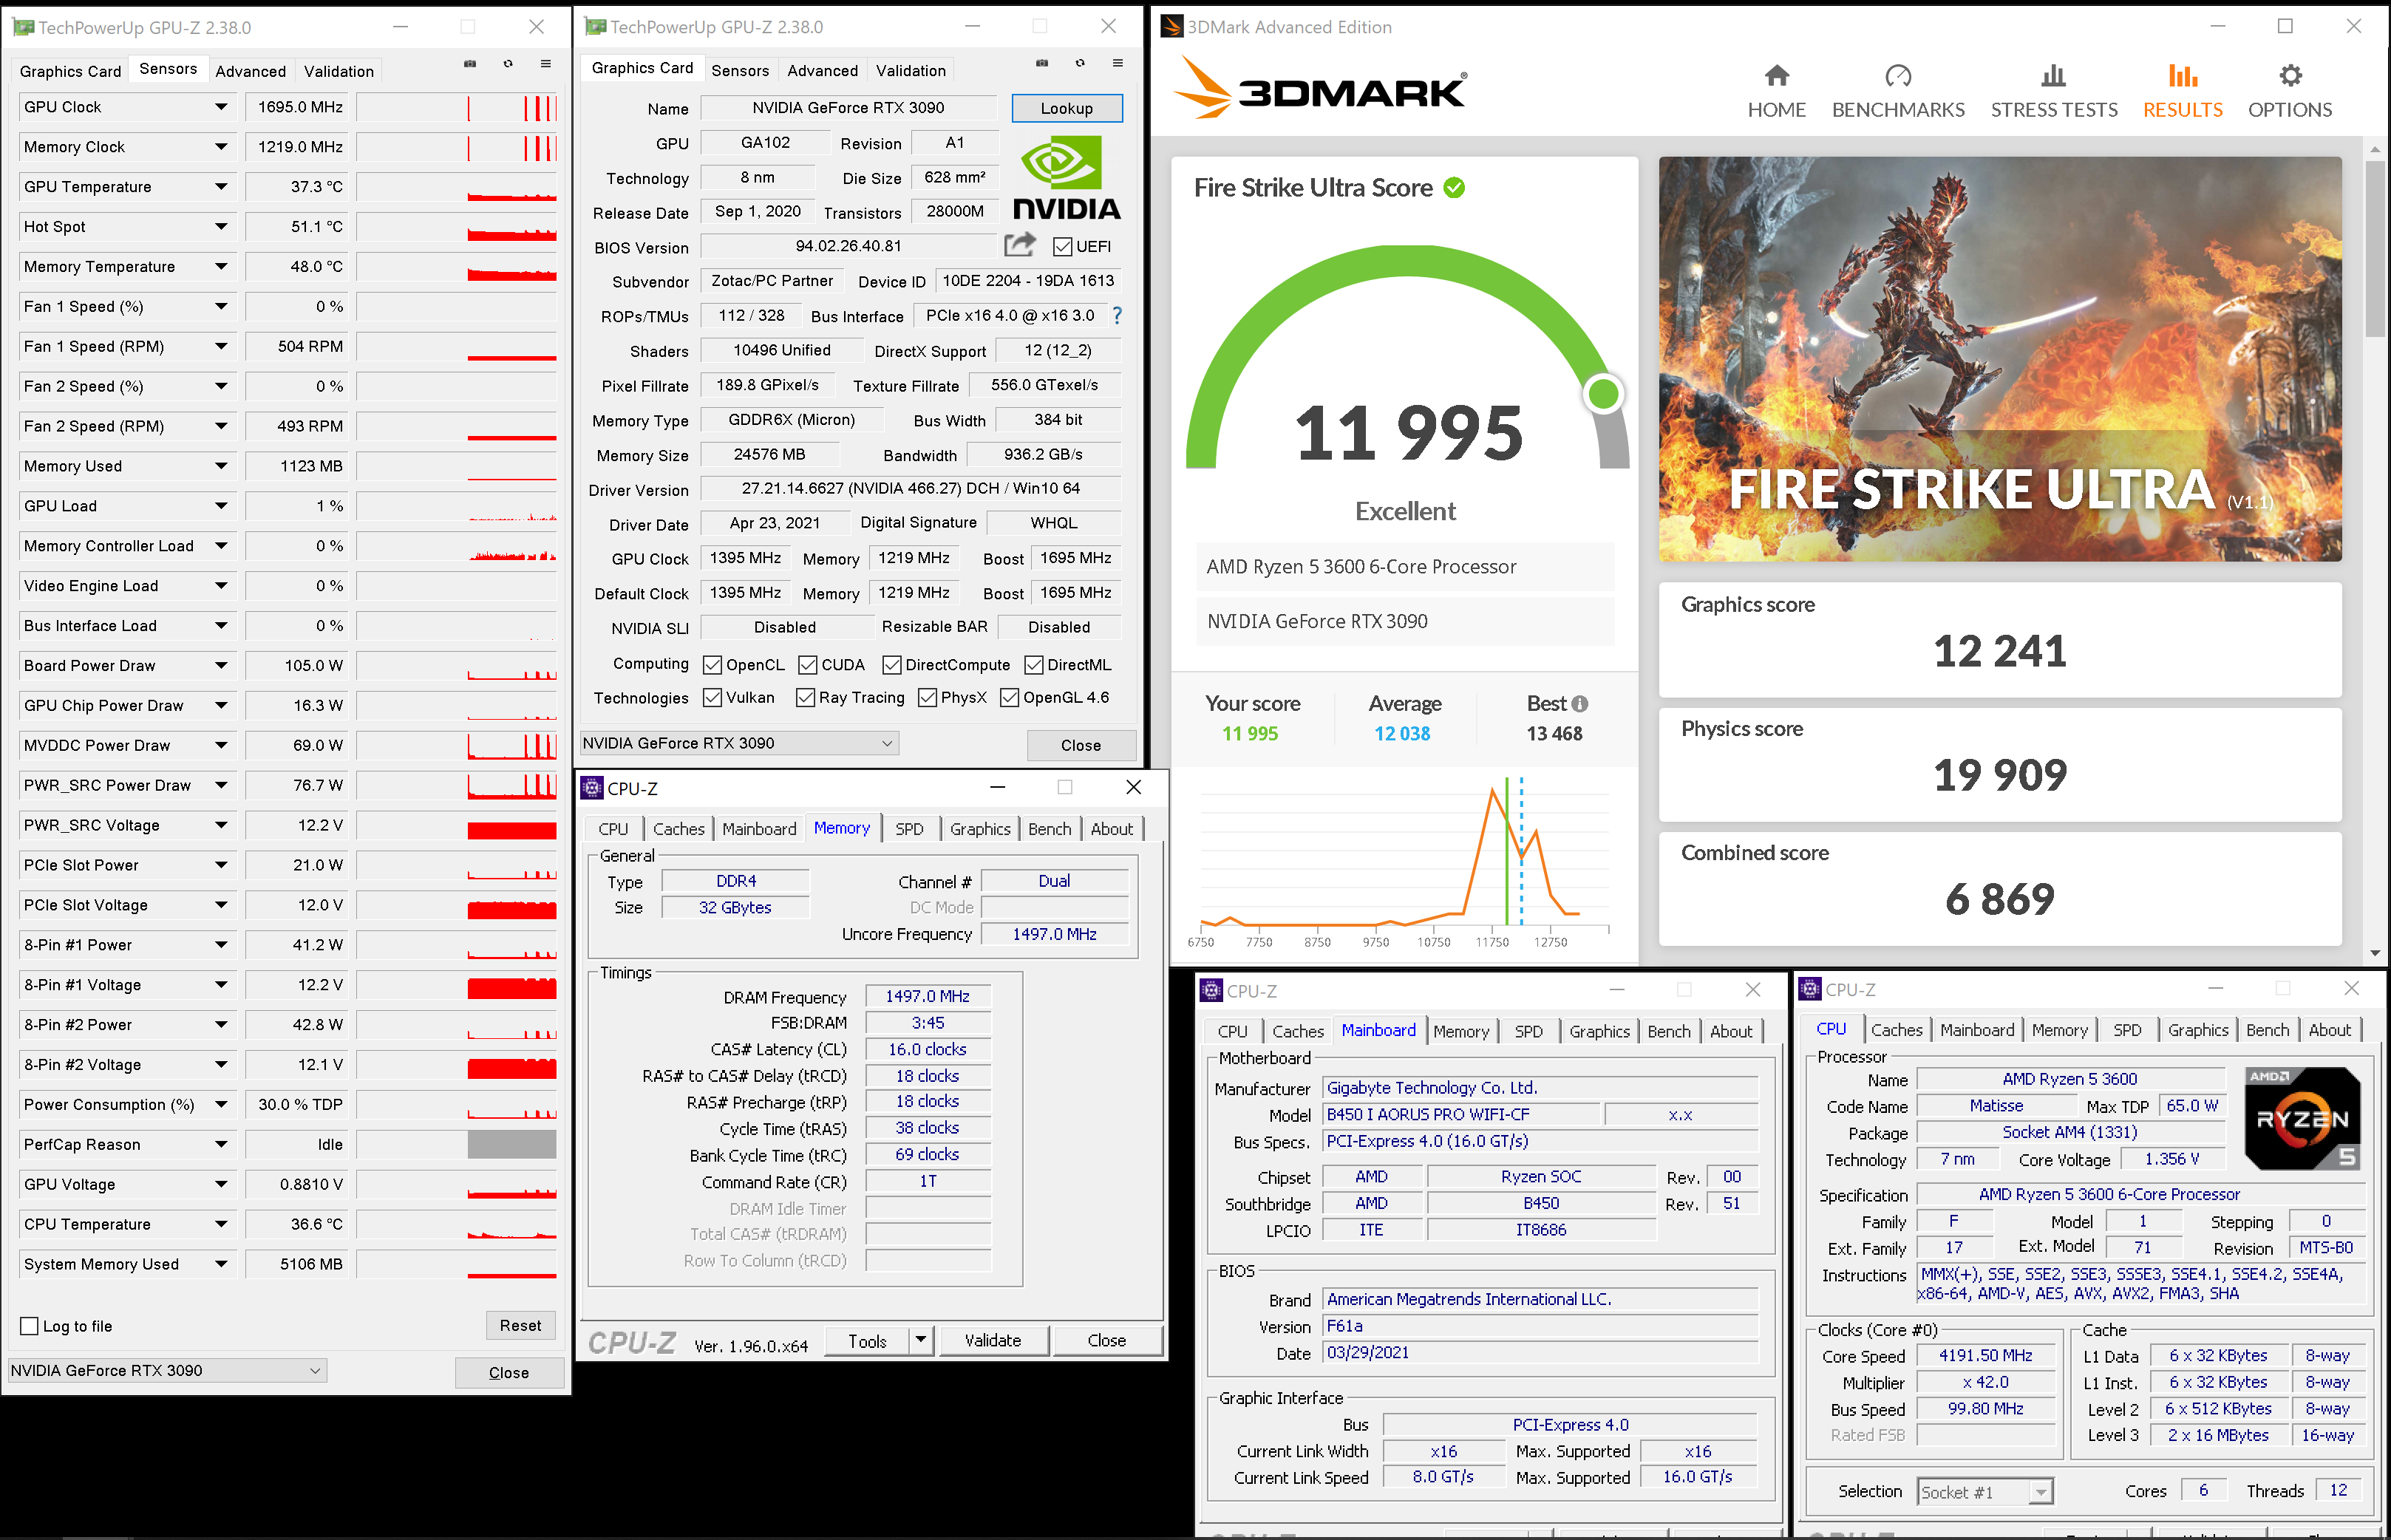Viewport: 2391px width, 1540px height.
Task: Click the Fire Strike Ultra thumbnail image
Action: coord(2000,358)
